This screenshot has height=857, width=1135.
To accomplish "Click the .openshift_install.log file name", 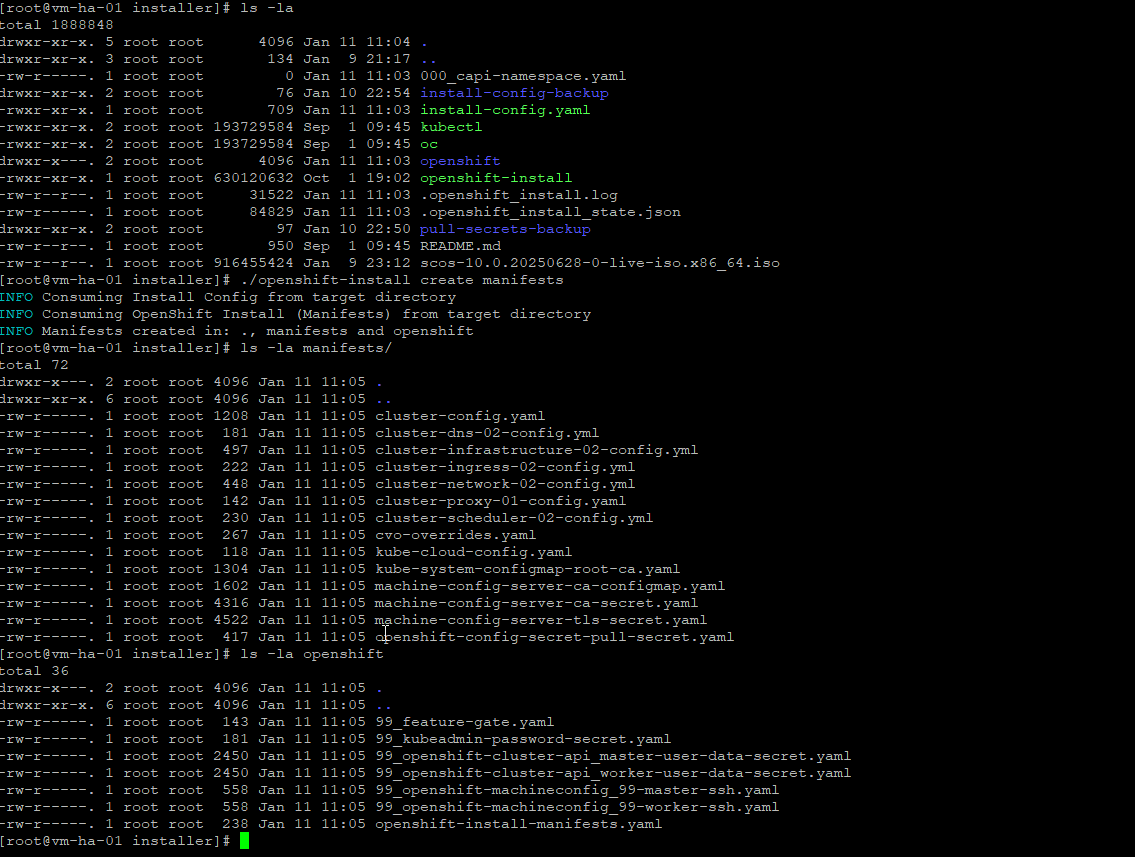I will coord(518,195).
